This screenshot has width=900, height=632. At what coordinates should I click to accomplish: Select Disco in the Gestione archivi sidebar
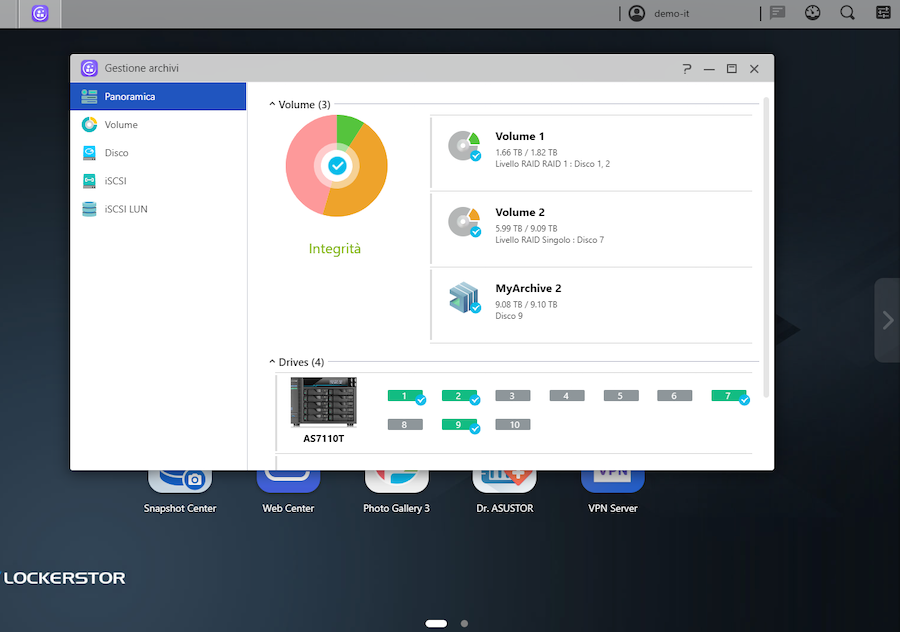[122, 152]
